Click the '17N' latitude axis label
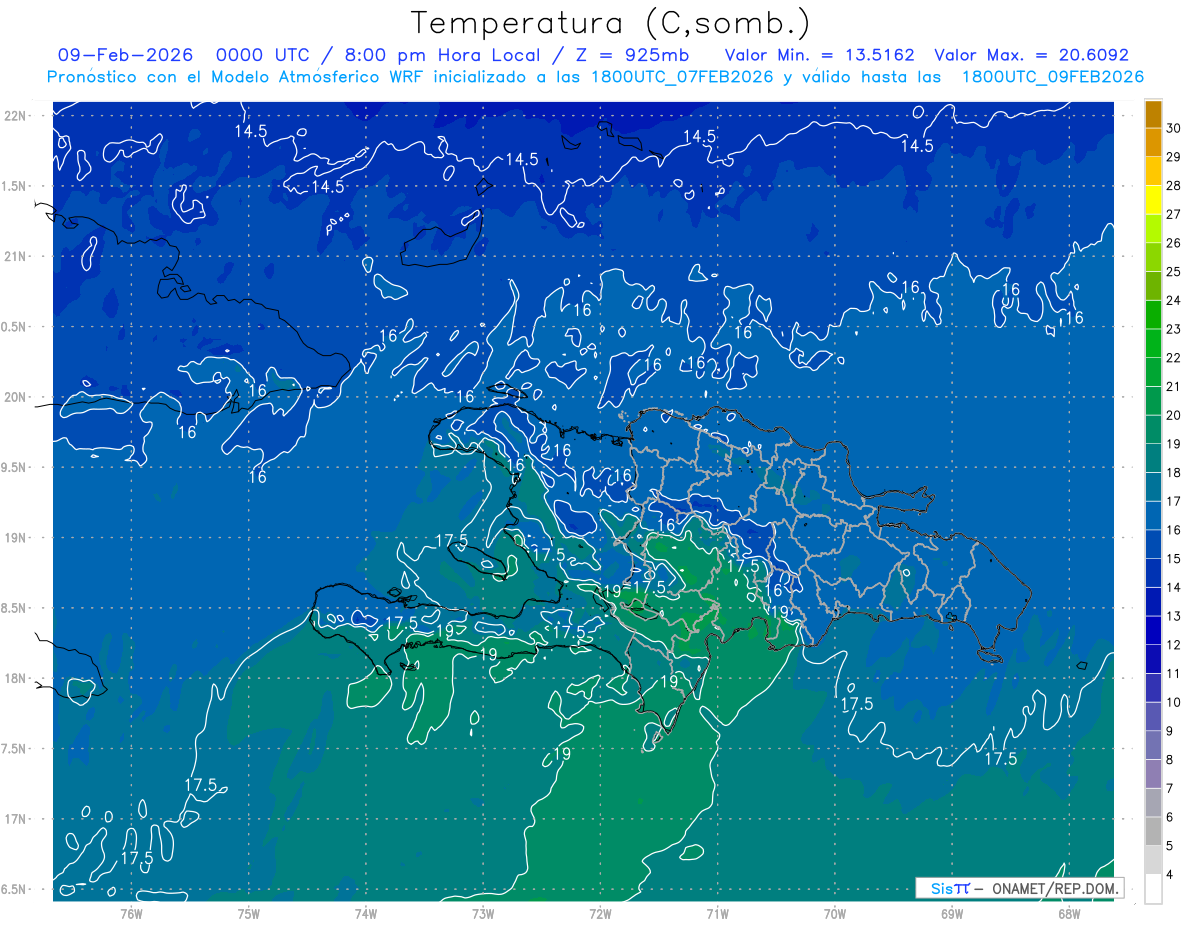The height and width of the screenshot is (927, 1200). (16, 819)
